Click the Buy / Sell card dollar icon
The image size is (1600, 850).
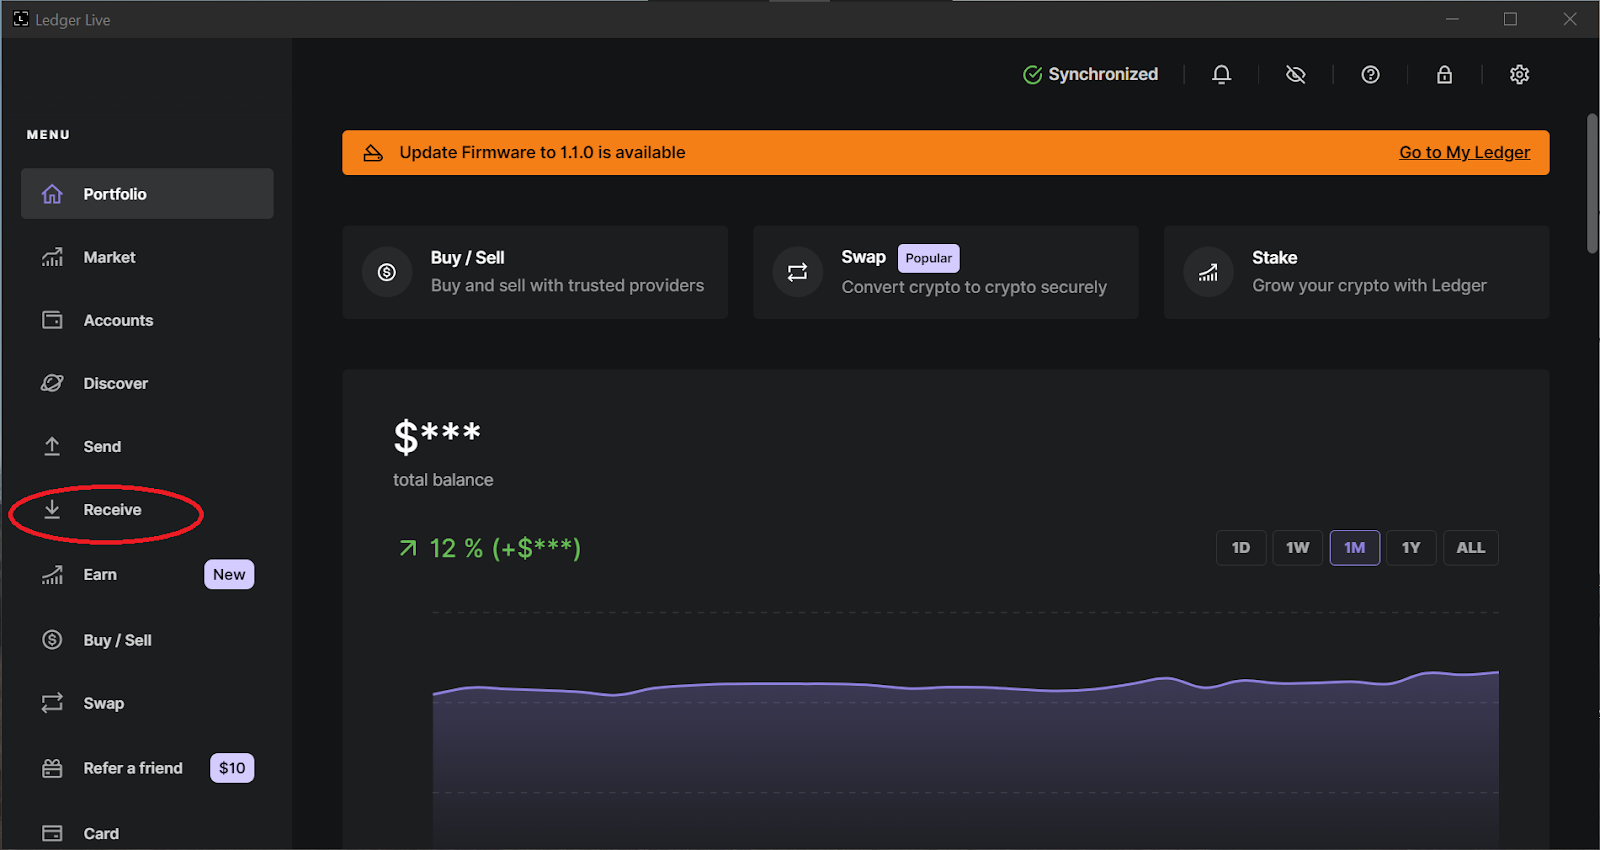pos(387,272)
